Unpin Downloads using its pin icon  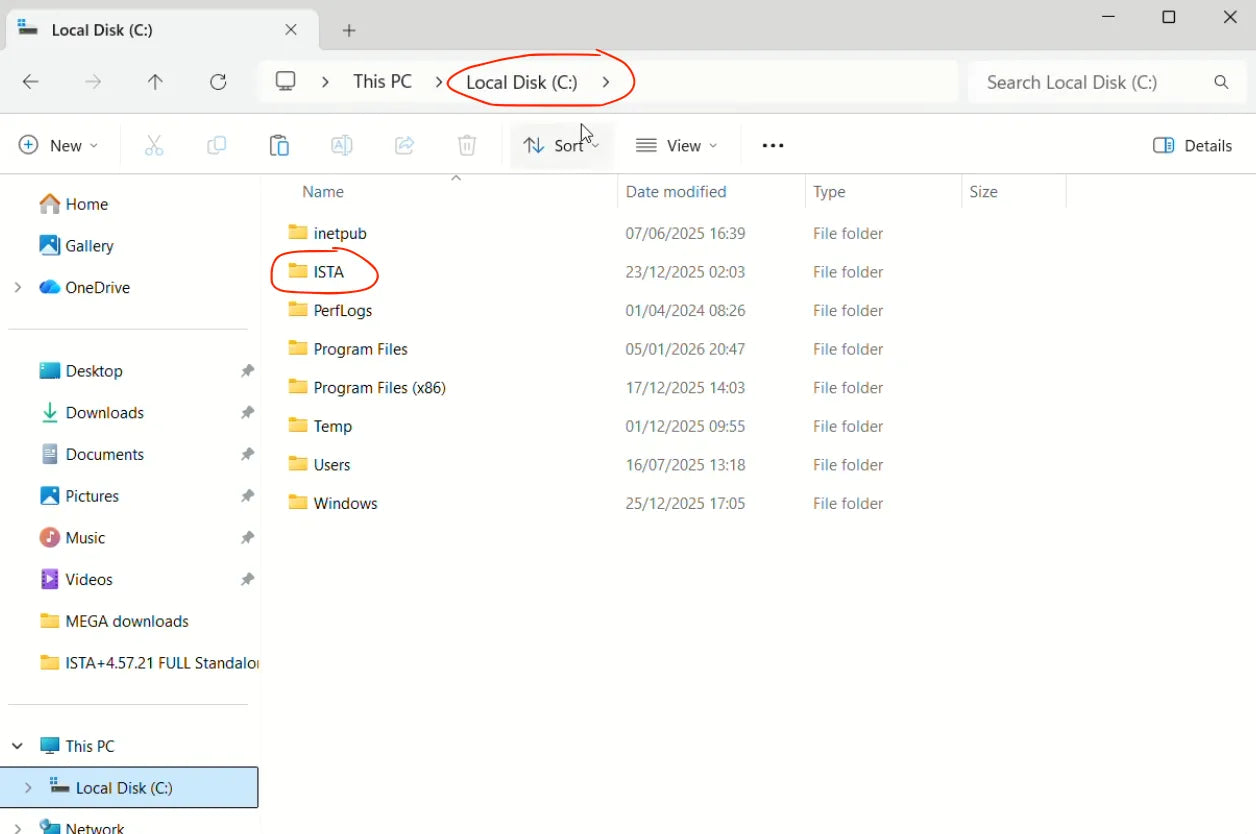pyautogui.click(x=247, y=412)
